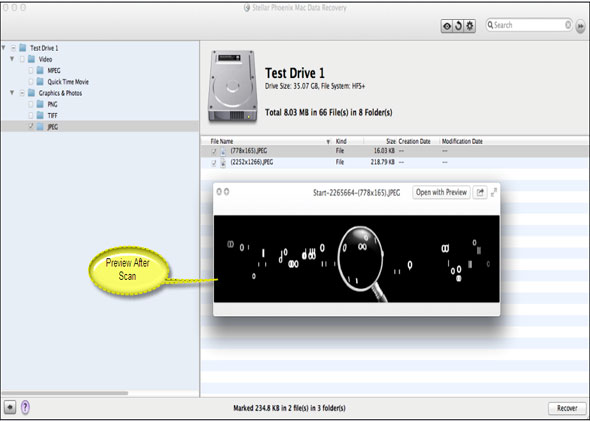Click the File Name column sort arrow

click(328, 142)
